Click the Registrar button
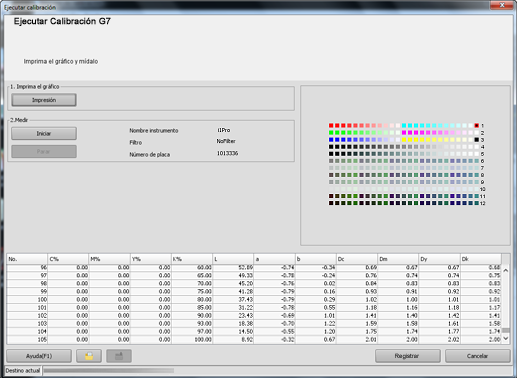Image resolution: width=517 pixels, height=378 pixels. pos(408,356)
